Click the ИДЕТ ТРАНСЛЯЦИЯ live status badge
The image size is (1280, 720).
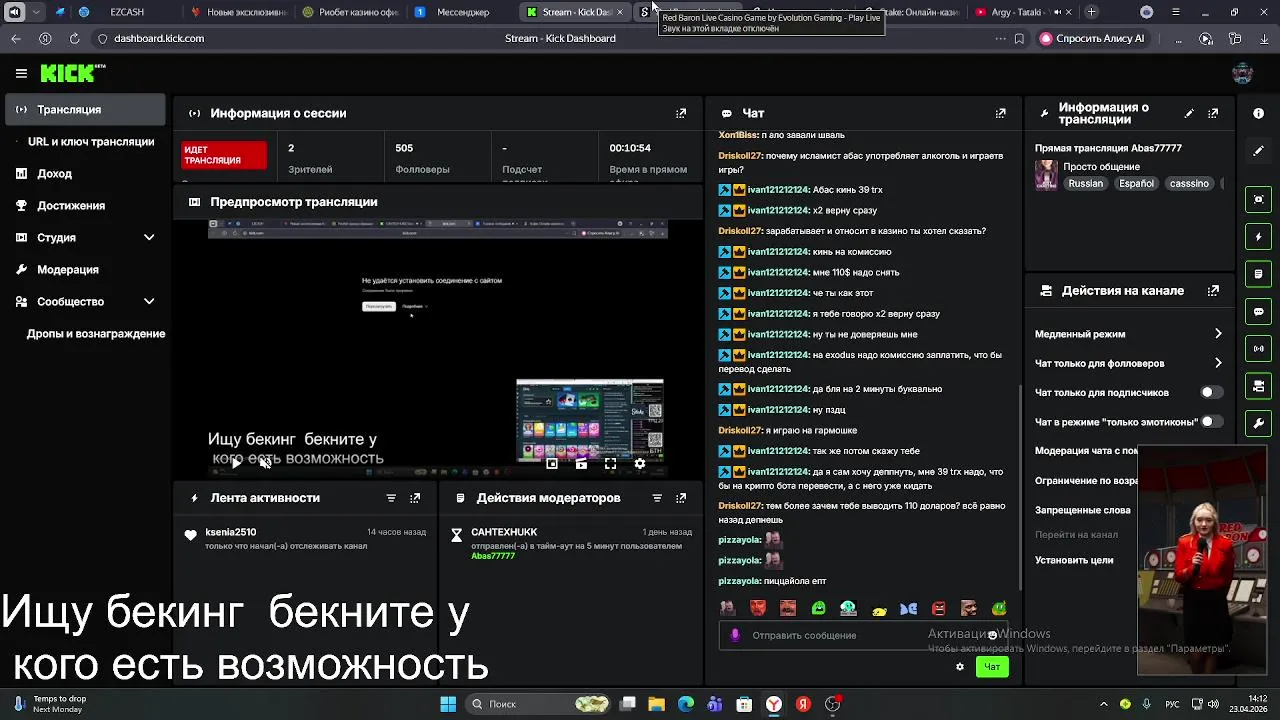pos(225,155)
